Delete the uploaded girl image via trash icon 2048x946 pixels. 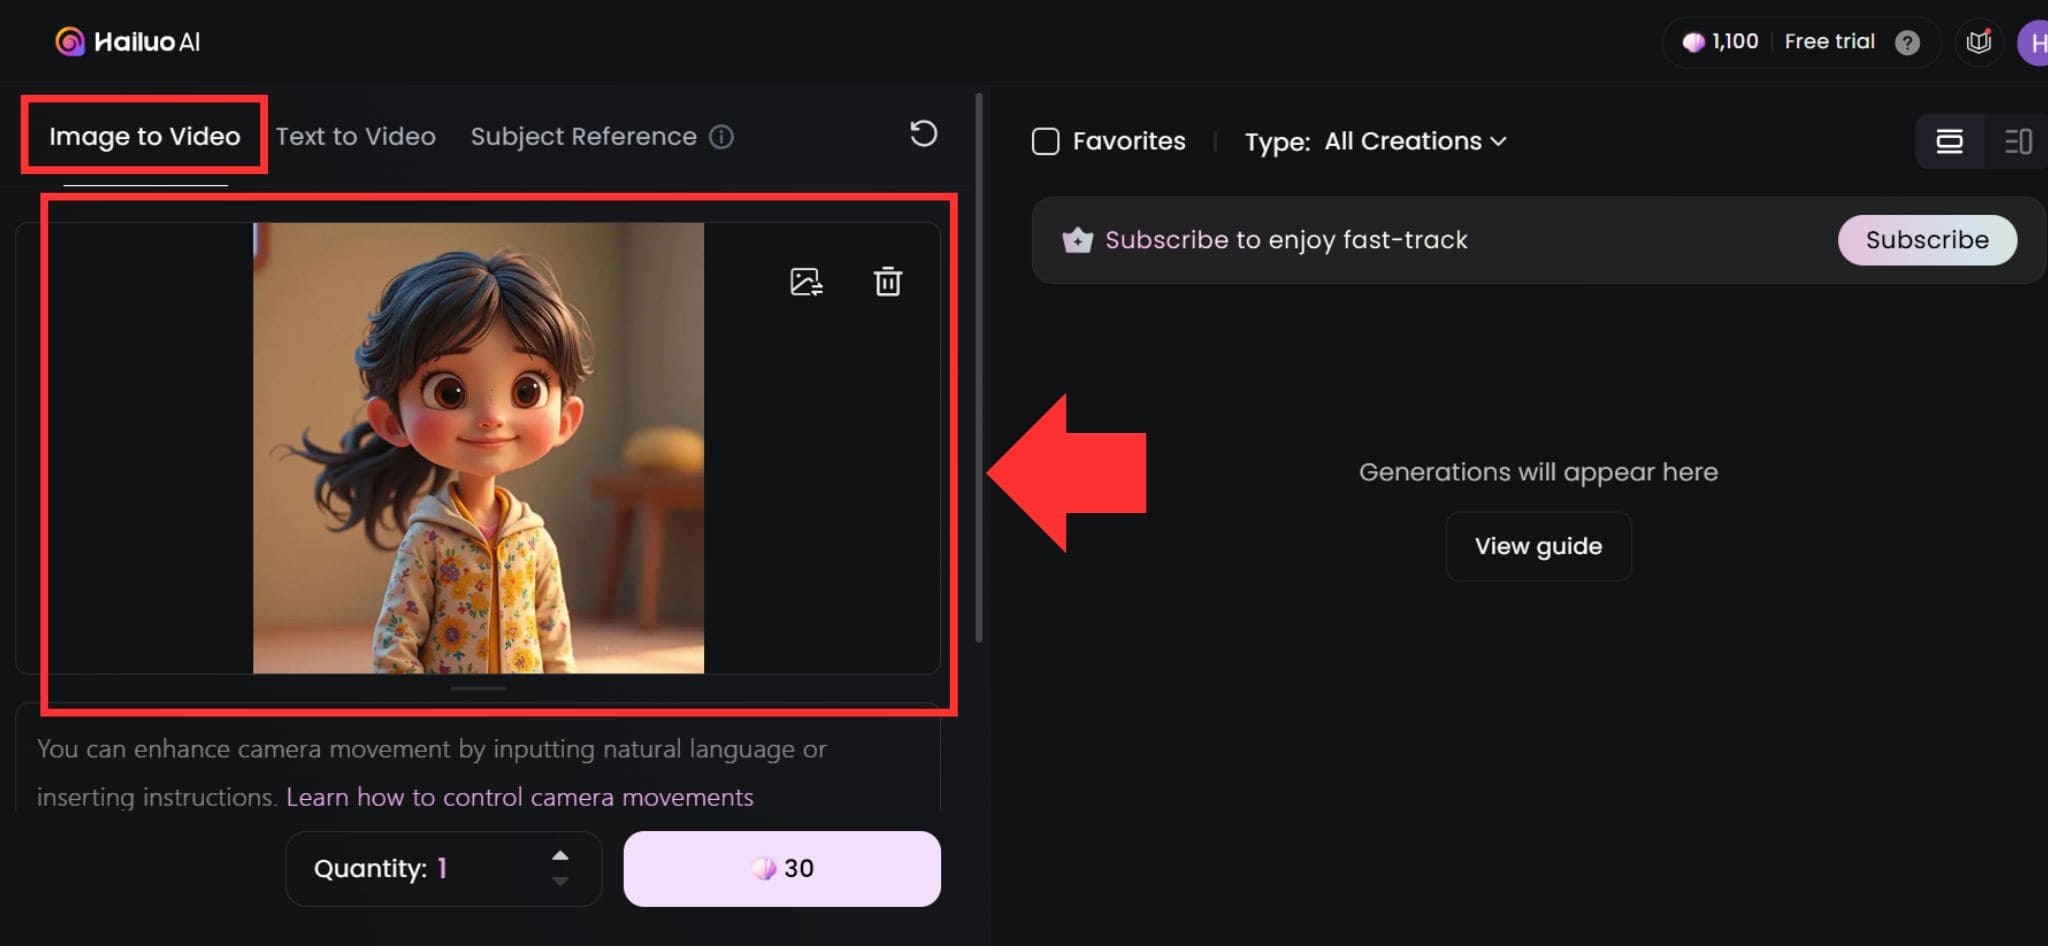point(887,282)
